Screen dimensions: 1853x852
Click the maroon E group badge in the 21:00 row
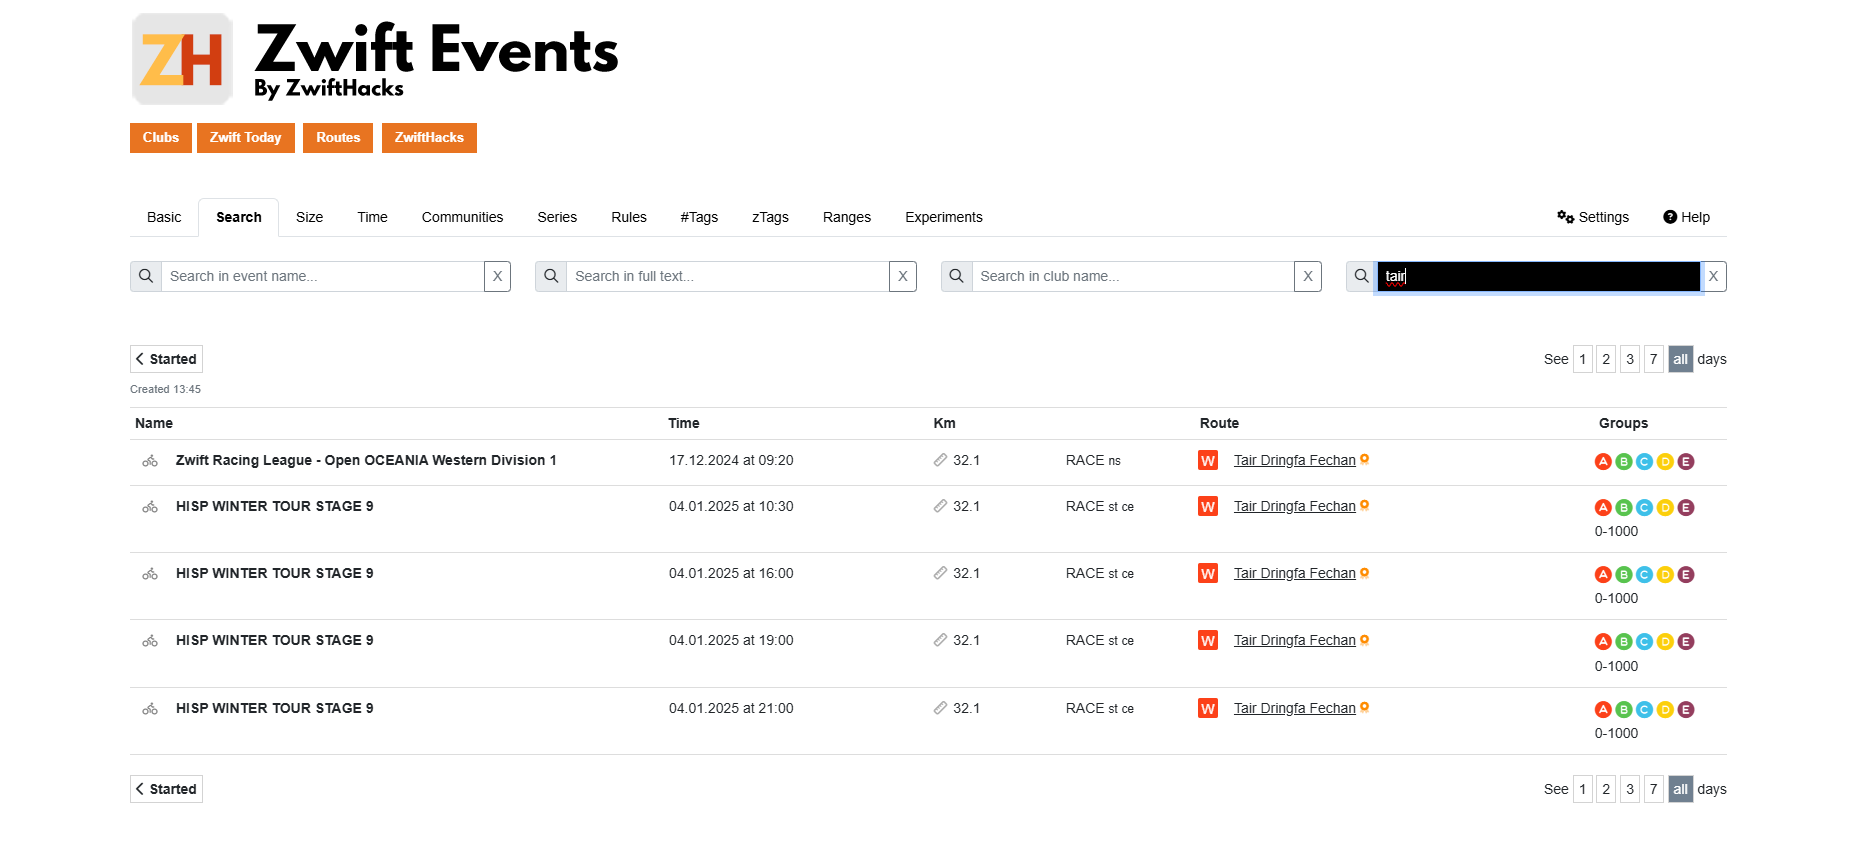(x=1686, y=710)
